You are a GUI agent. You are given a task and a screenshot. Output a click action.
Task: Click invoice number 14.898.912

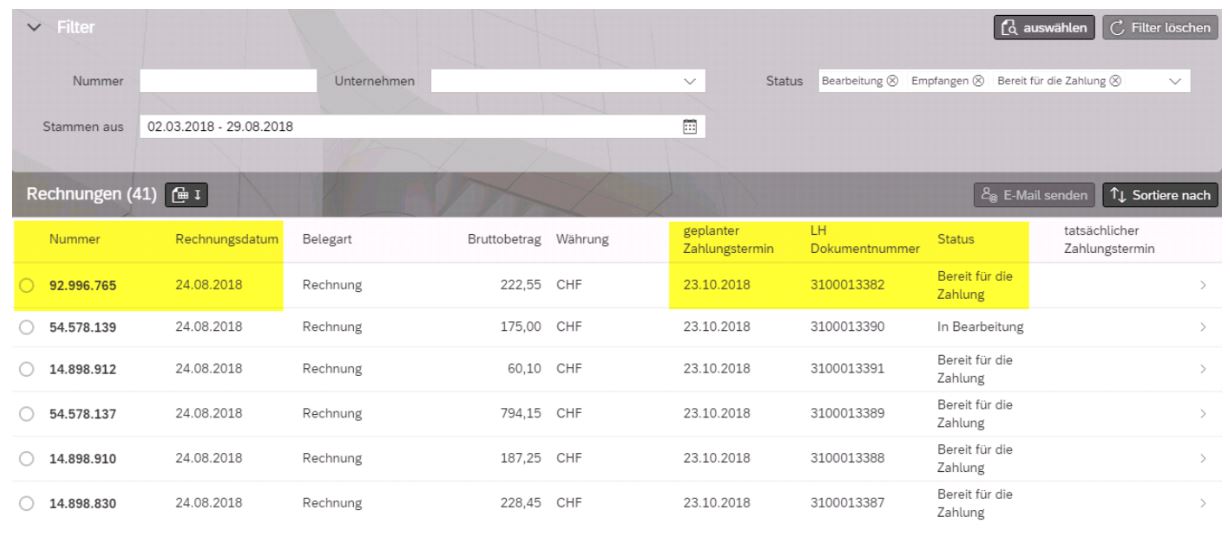coord(83,369)
